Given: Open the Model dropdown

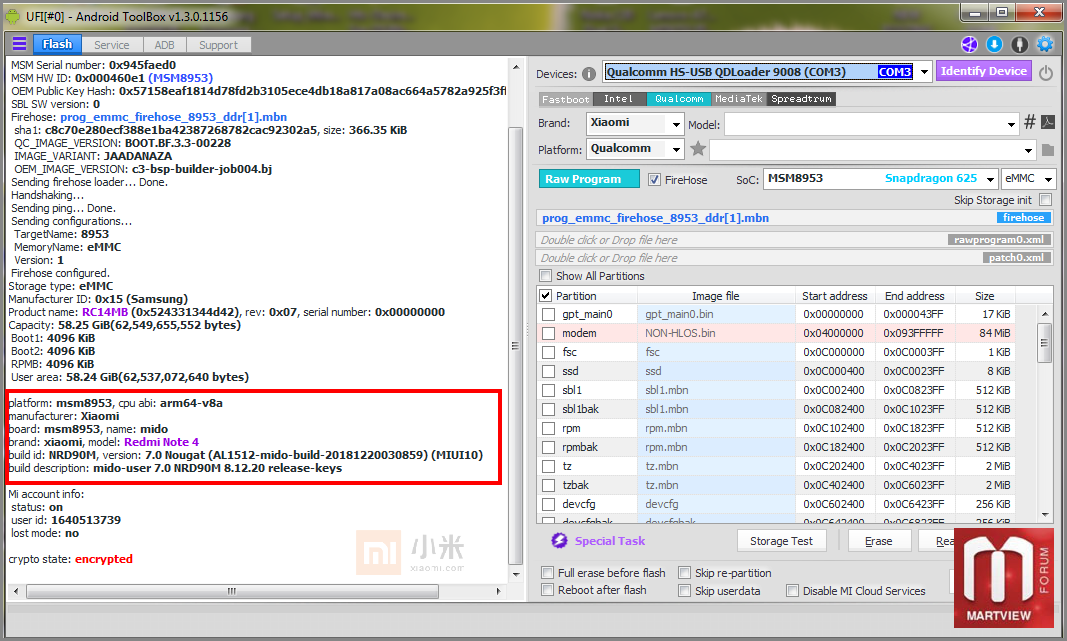Looking at the screenshot, I should point(1011,125).
